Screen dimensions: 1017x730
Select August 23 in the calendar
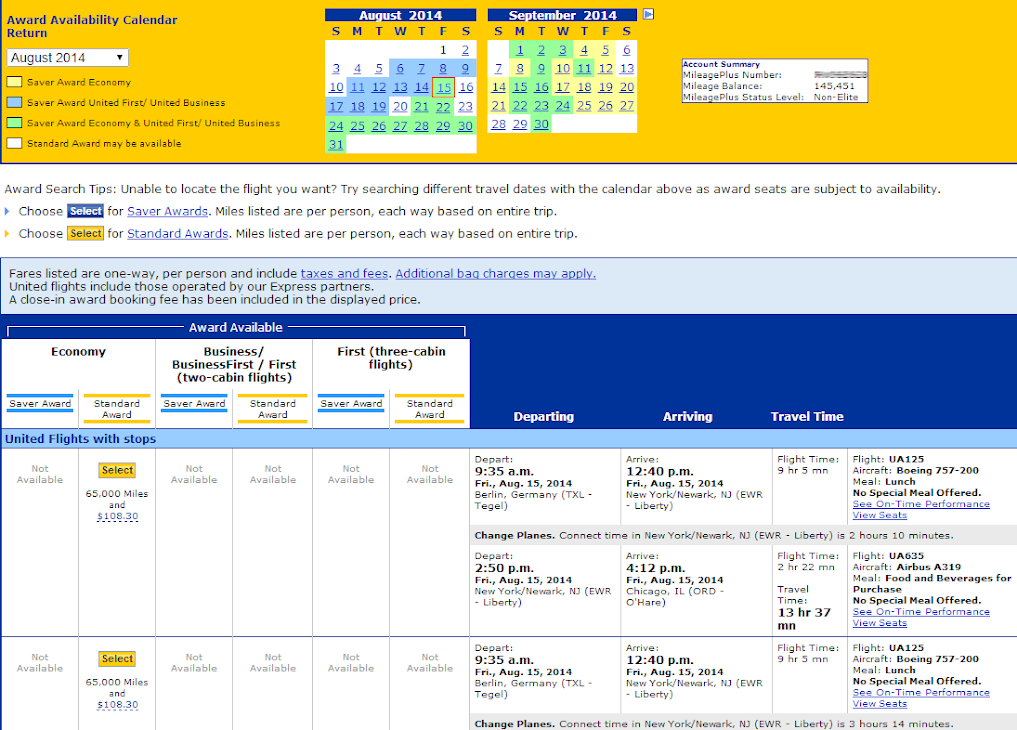[x=466, y=107]
